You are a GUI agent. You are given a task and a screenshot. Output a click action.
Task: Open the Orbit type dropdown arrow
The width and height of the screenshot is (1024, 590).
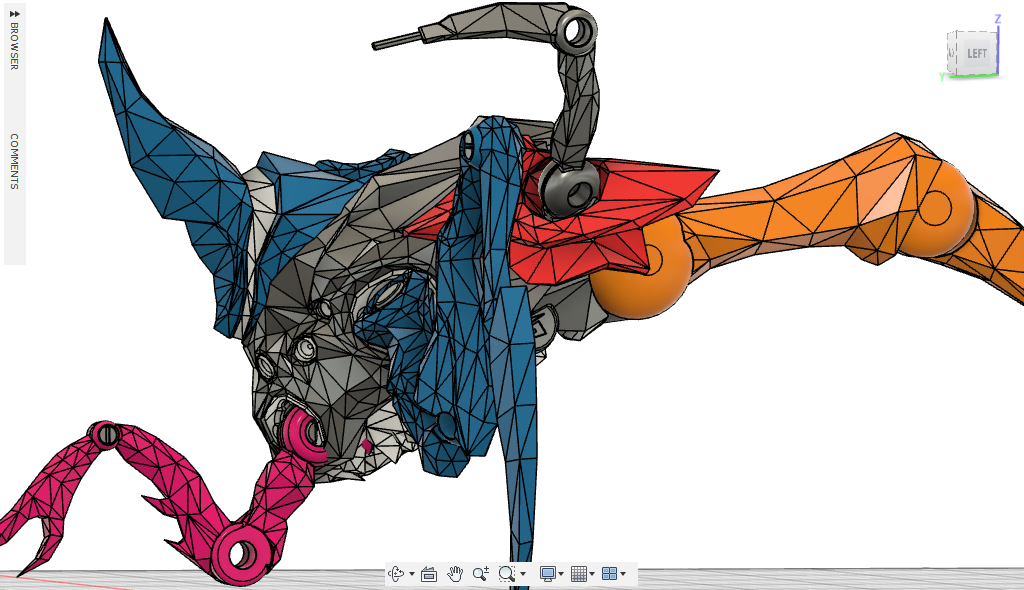(412, 574)
